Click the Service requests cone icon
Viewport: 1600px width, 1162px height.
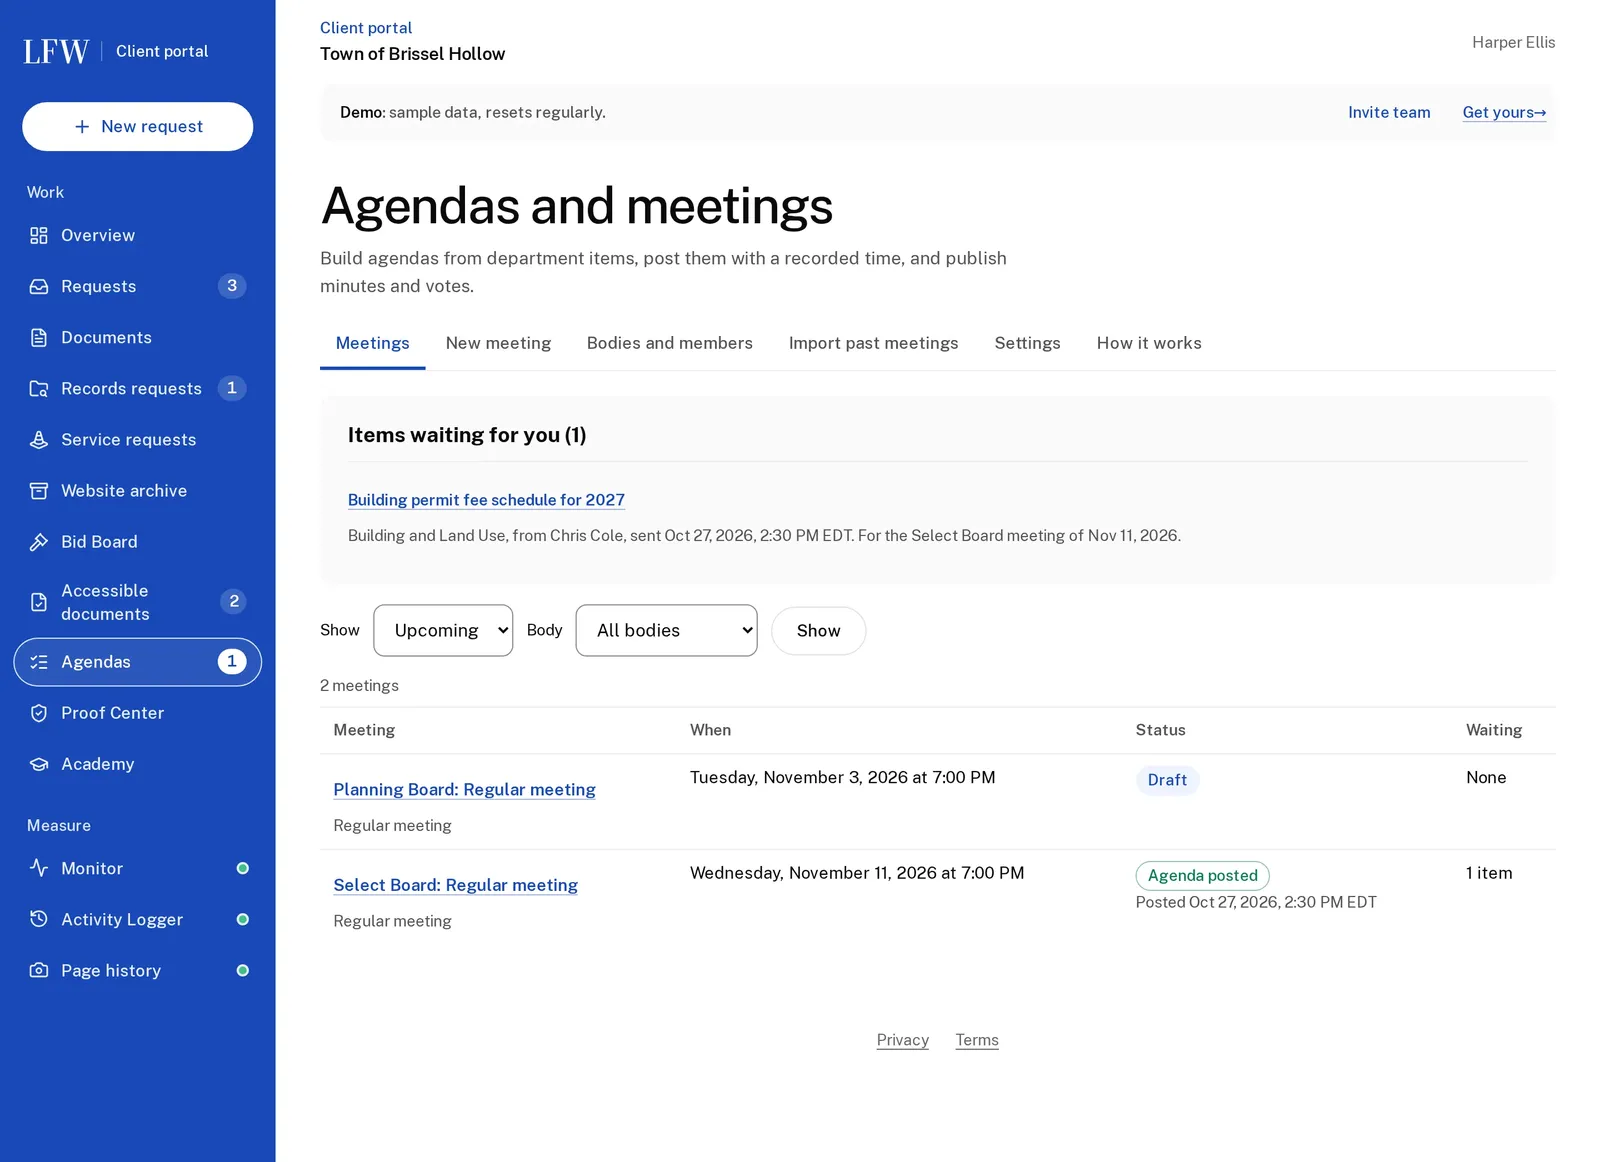[39, 439]
